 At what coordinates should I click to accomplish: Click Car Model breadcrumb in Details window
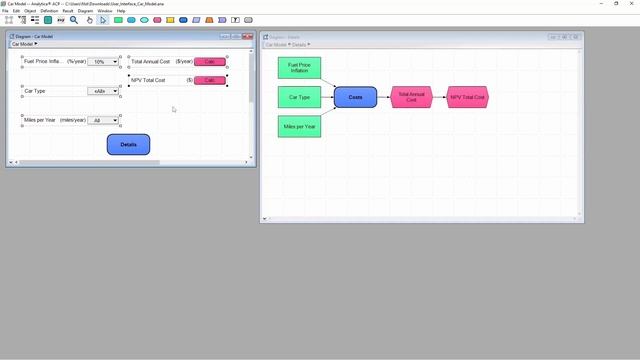click(276, 44)
